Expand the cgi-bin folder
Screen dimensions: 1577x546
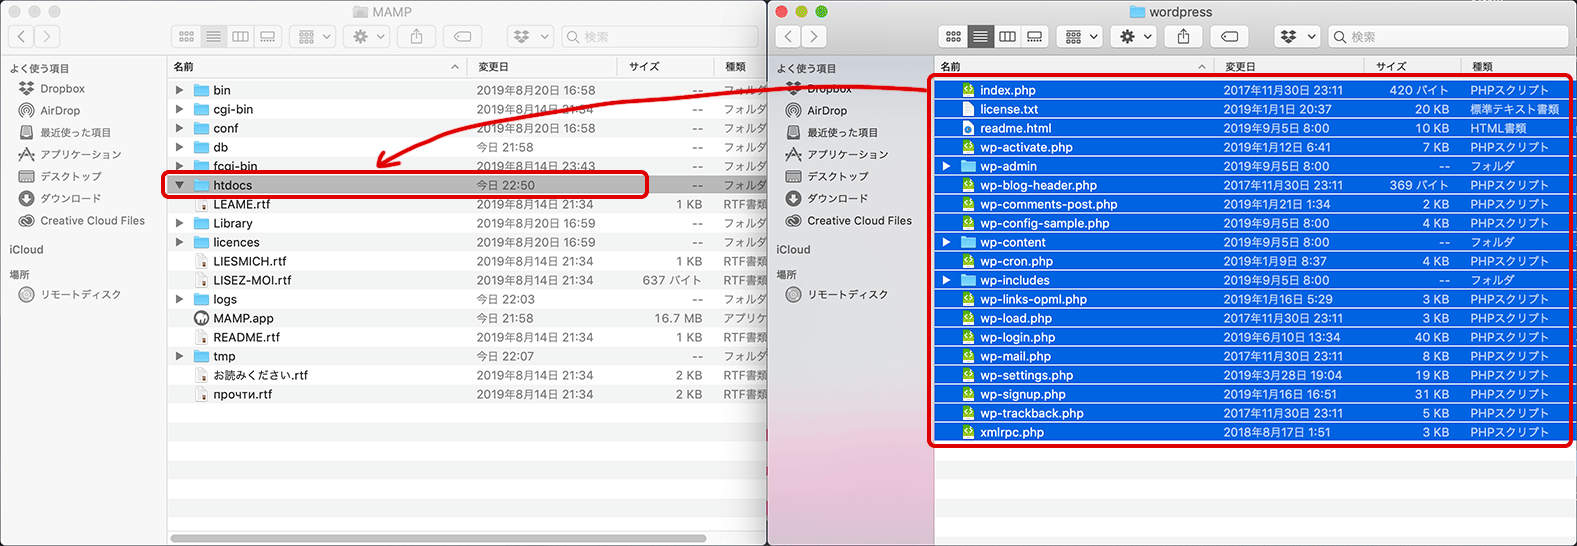(x=179, y=109)
